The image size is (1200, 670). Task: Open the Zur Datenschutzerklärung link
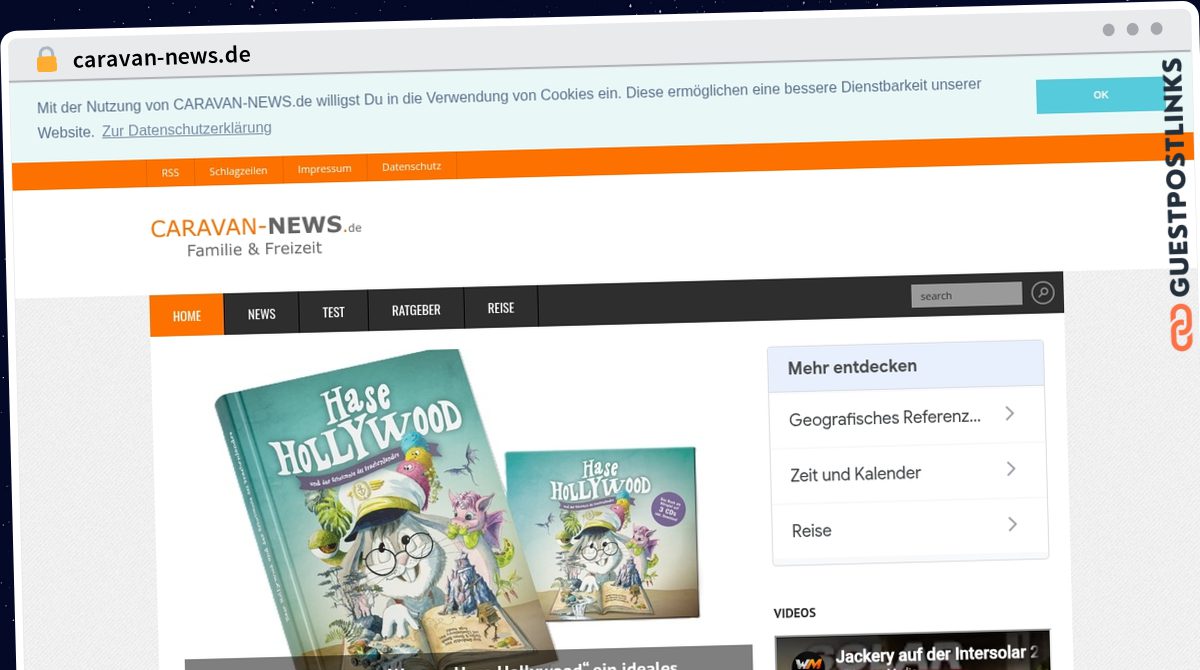[186, 129]
